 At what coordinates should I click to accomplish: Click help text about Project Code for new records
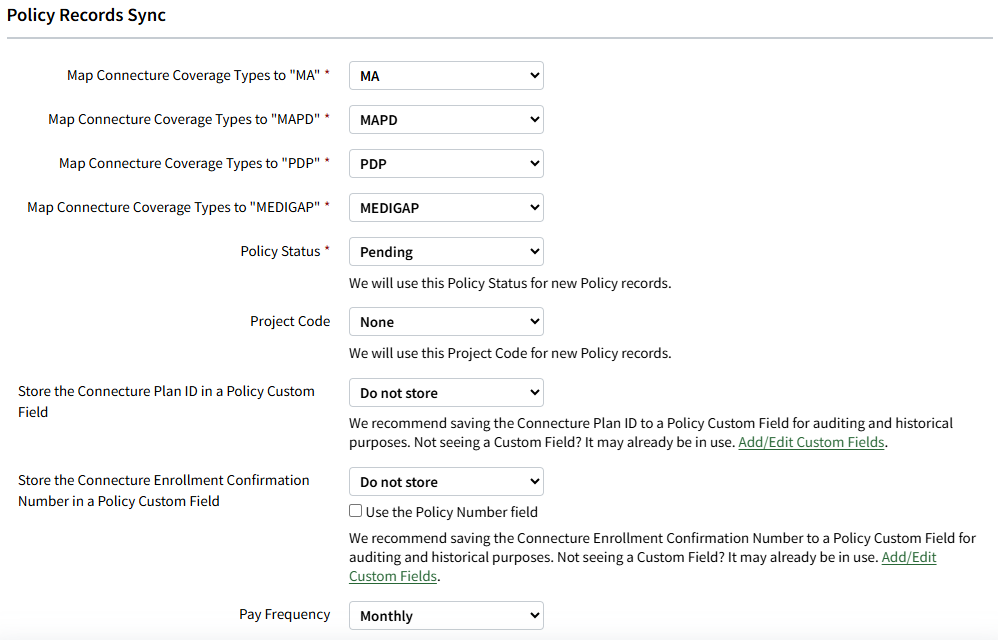click(x=510, y=353)
